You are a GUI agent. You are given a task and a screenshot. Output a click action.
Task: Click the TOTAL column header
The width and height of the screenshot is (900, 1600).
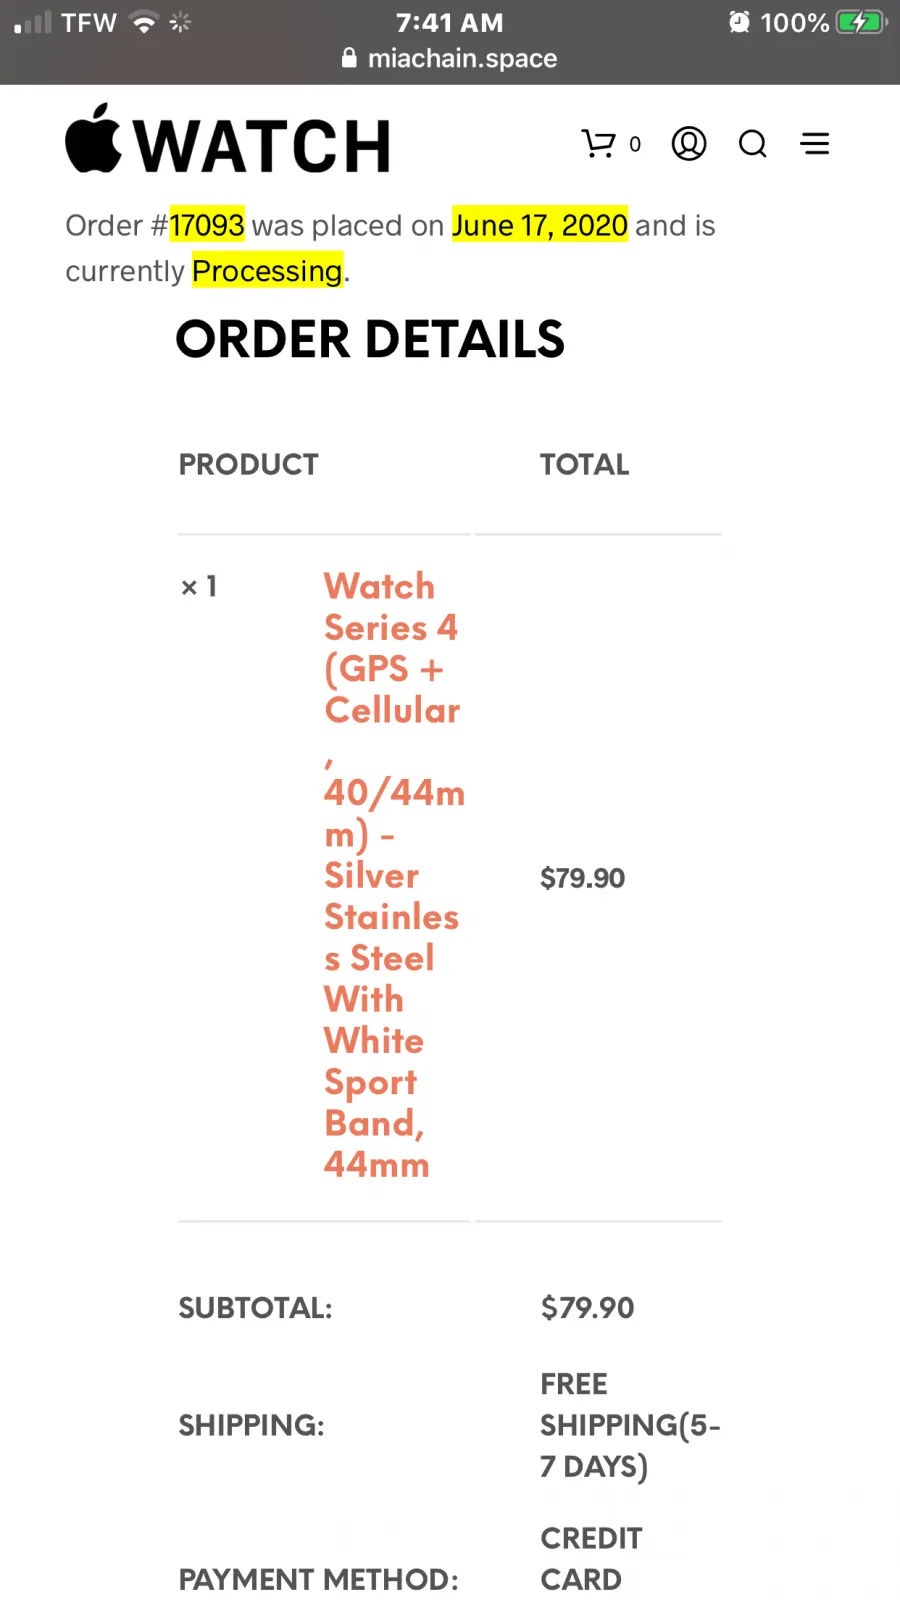click(585, 464)
